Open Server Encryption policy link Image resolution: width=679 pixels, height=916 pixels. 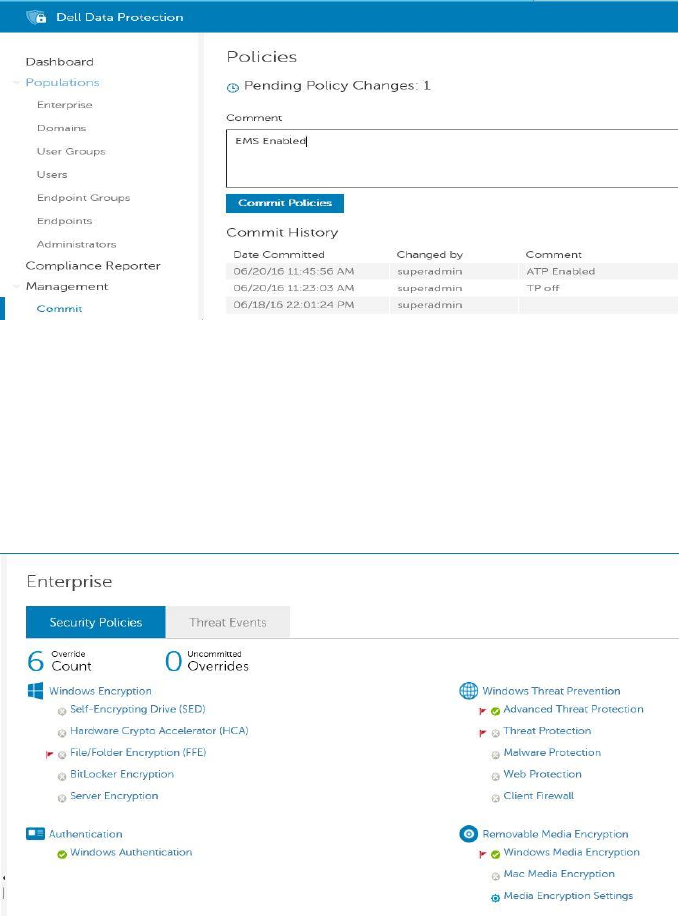pyautogui.click(x=114, y=796)
